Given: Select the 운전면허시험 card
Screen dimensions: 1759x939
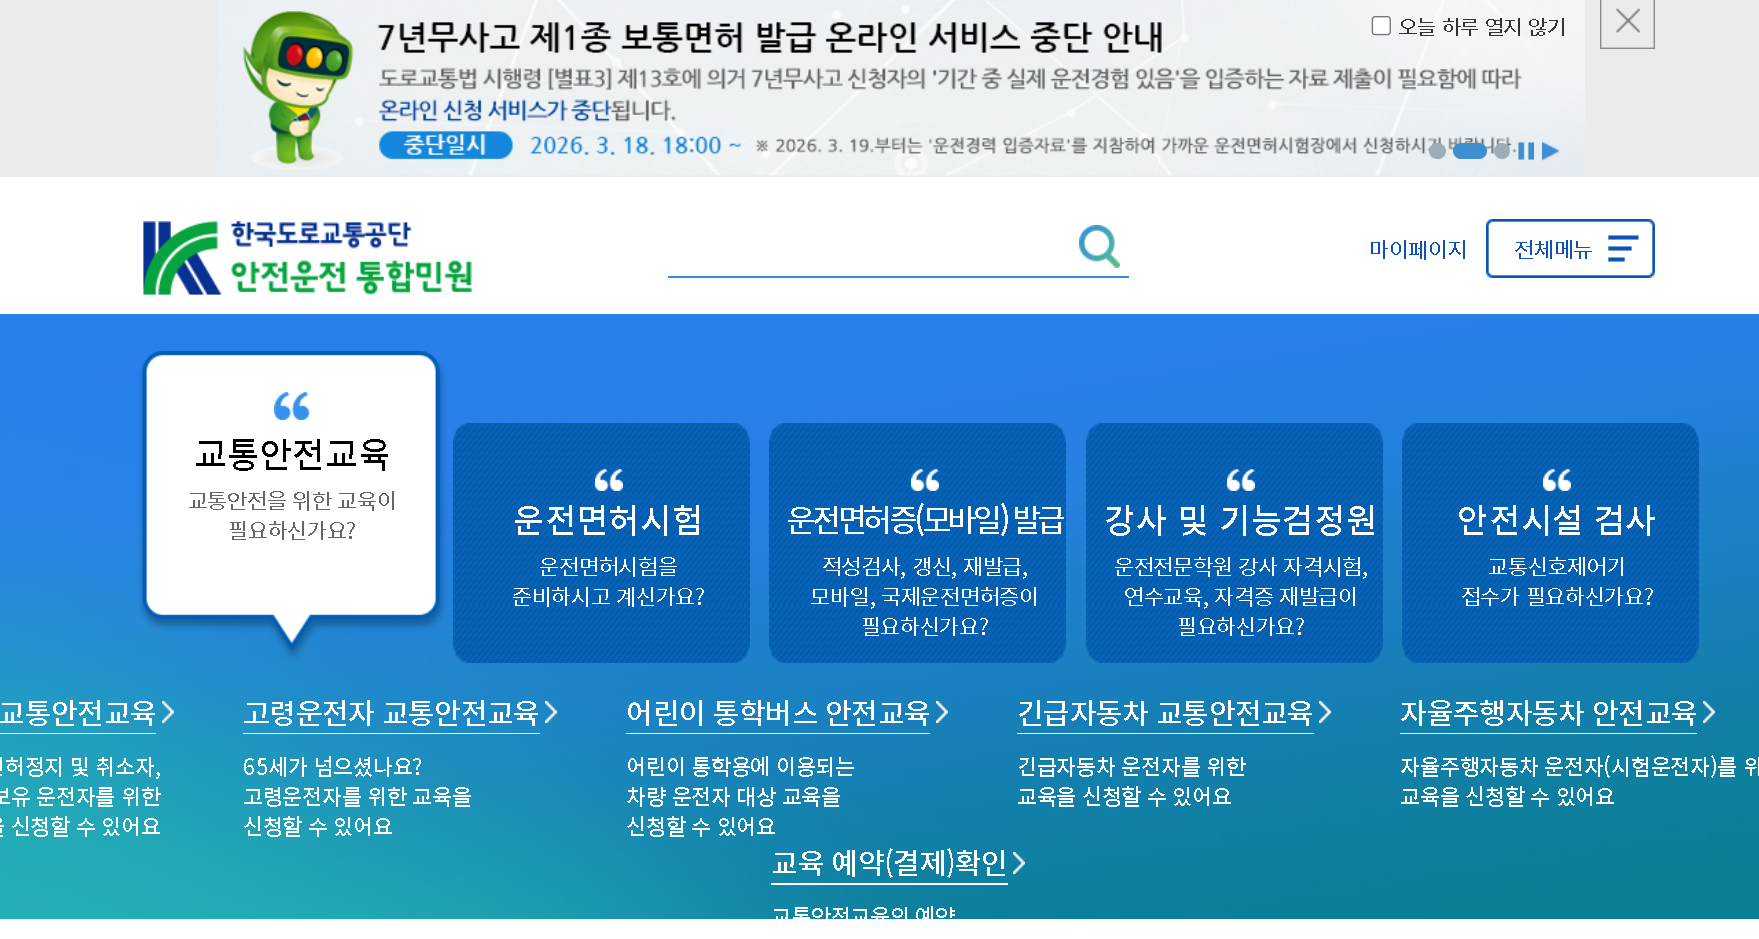Looking at the screenshot, I should pyautogui.click(x=601, y=542).
